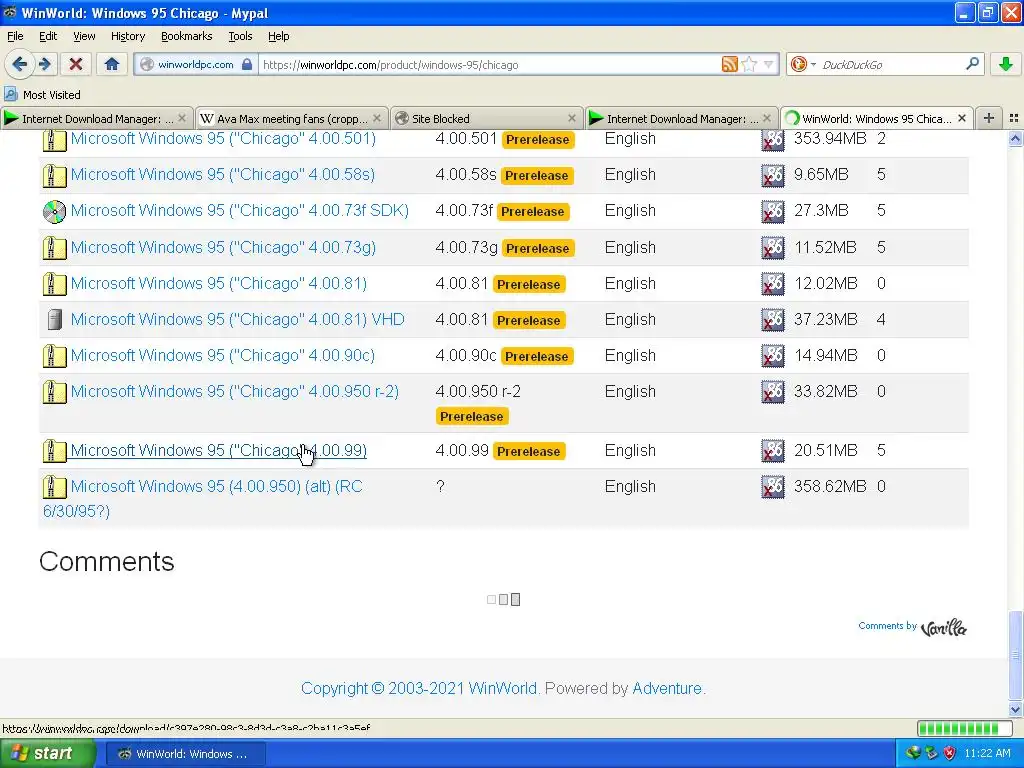Image resolution: width=1024 pixels, height=768 pixels.
Task: Open the Adventure link in footer
Action: (667, 688)
